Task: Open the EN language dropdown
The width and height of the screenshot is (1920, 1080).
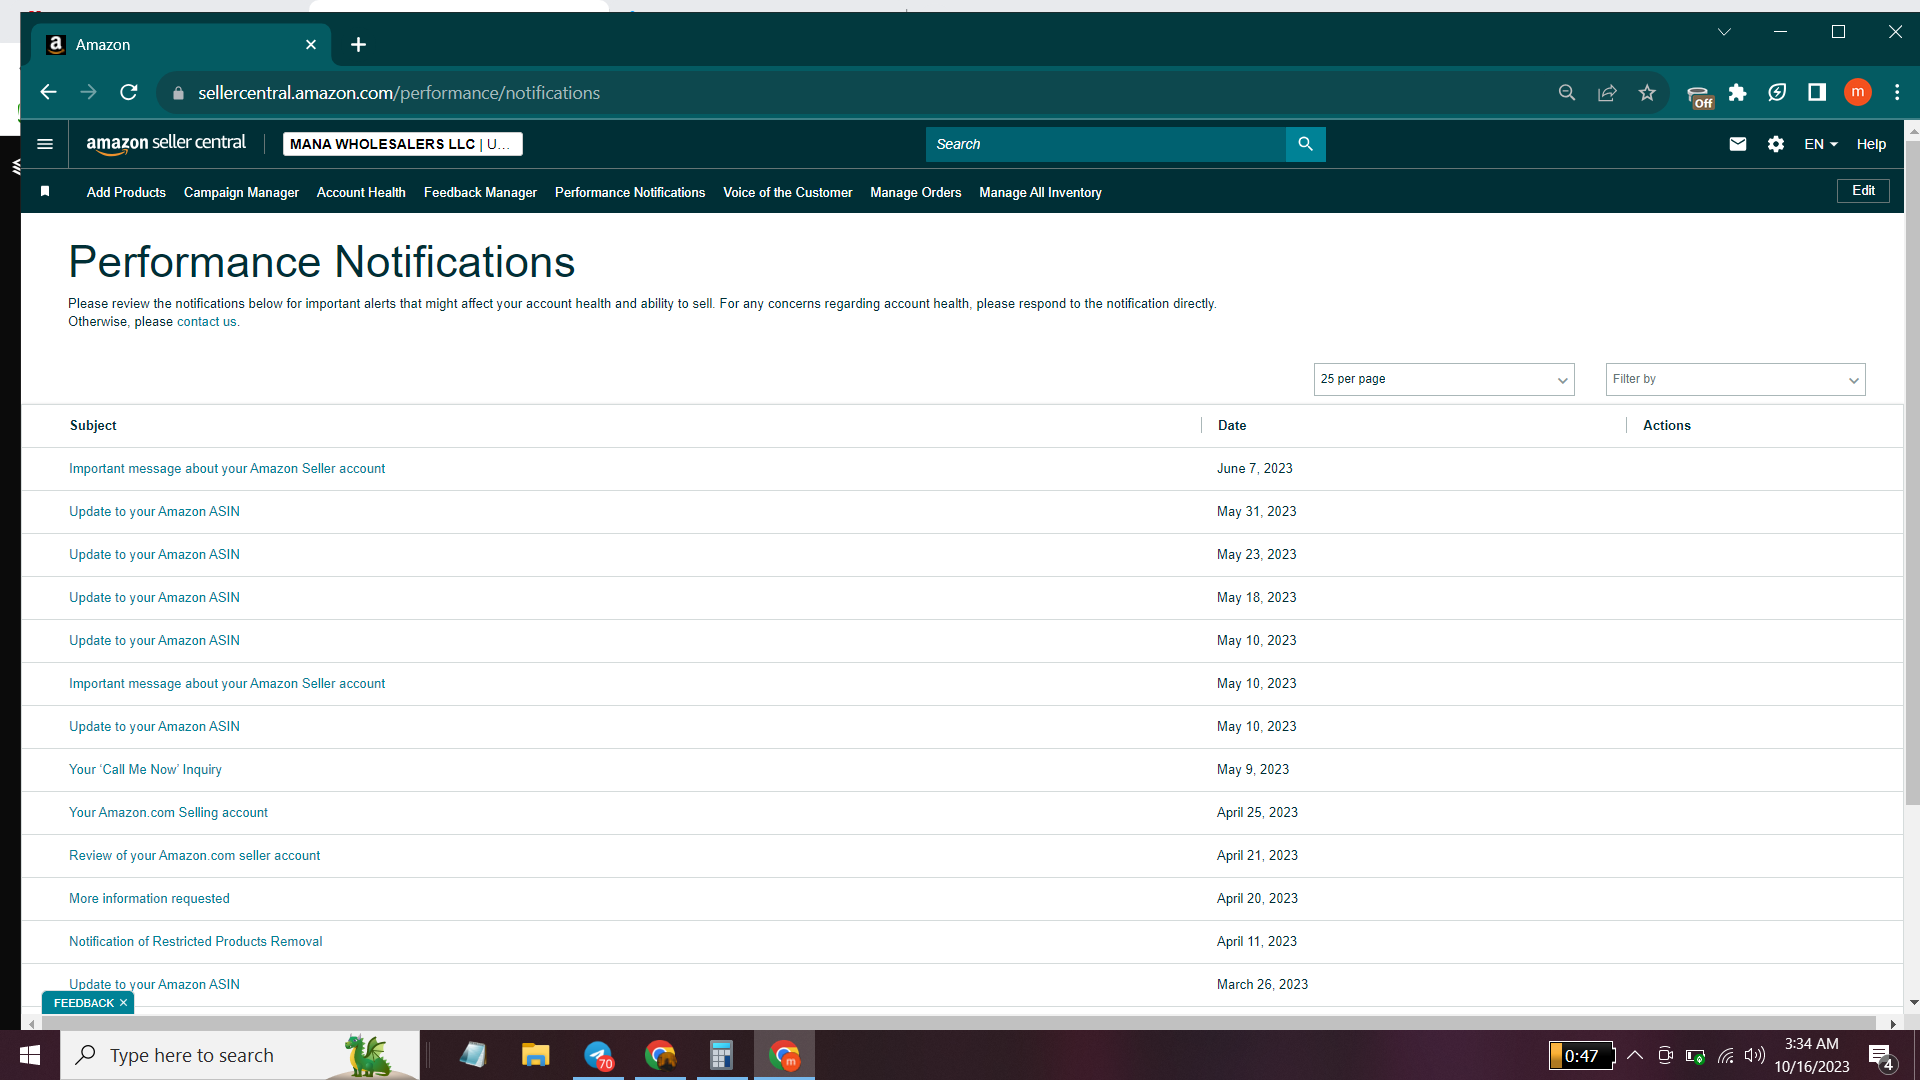Action: [x=1821, y=144]
